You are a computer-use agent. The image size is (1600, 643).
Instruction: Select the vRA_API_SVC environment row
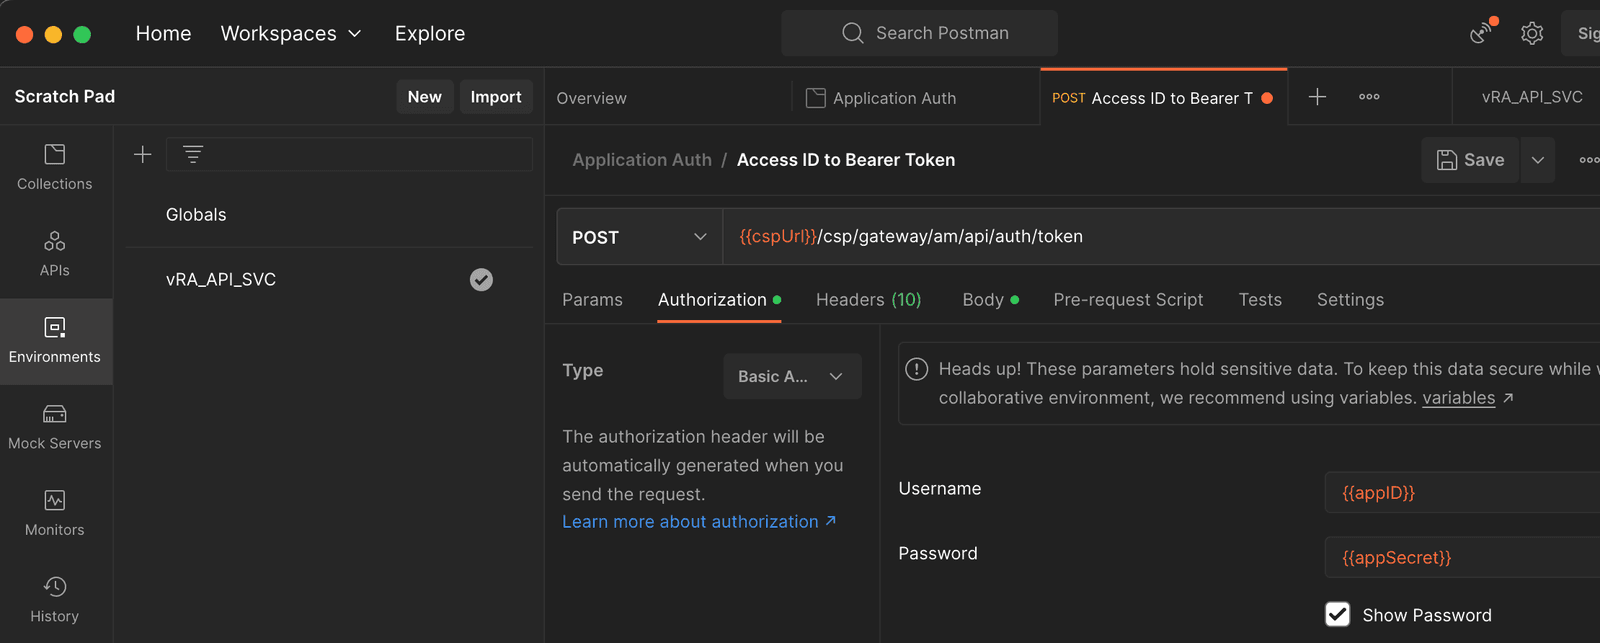(x=329, y=280)
